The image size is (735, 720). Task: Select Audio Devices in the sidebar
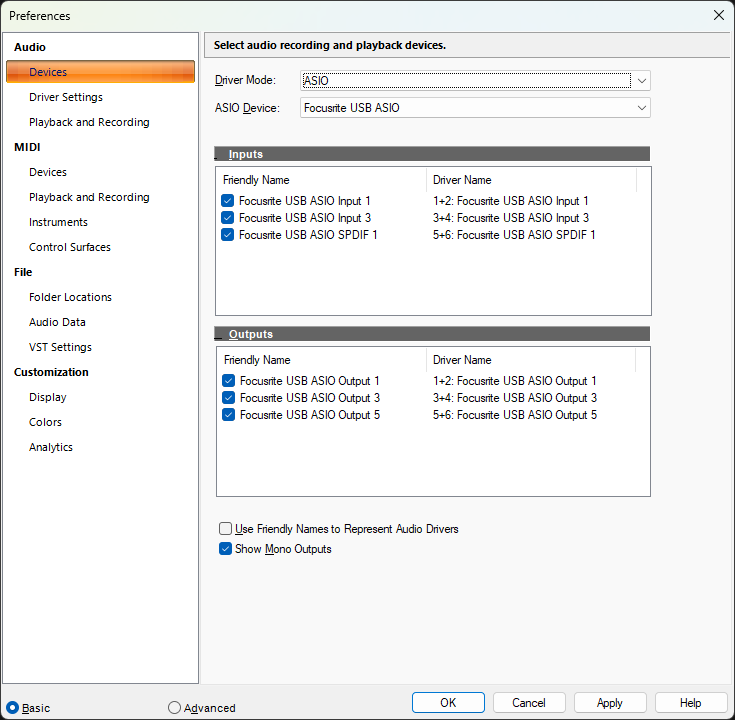pyautogui.click(x=100, y=72)
